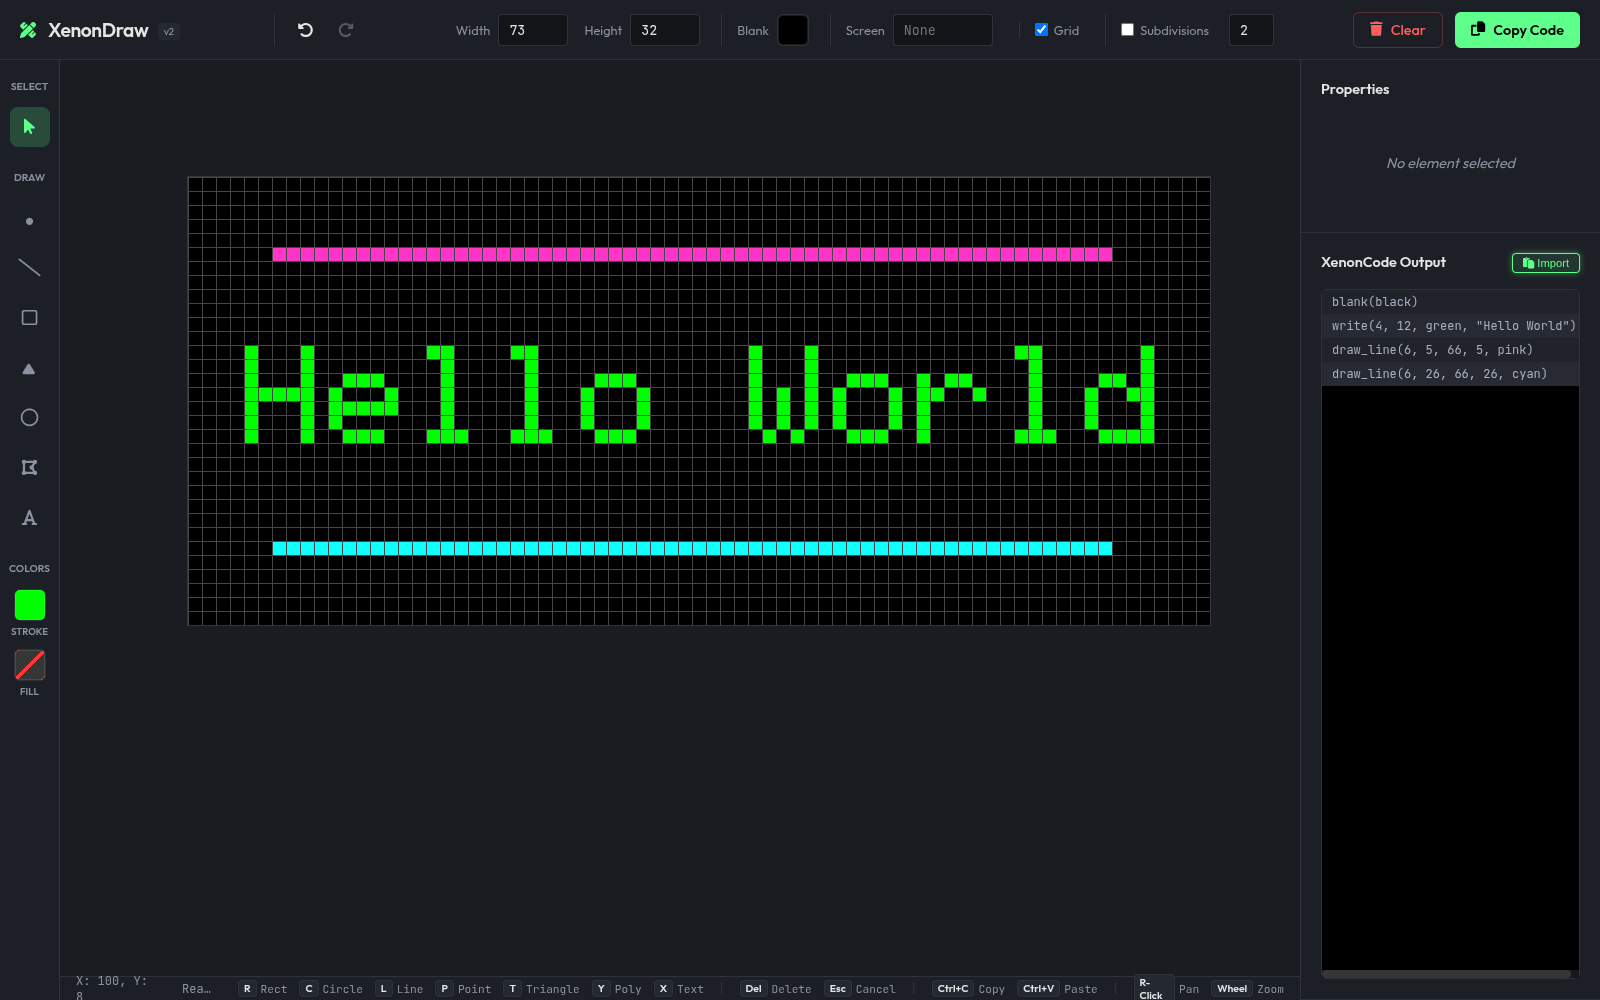
Task: Click the Subdivisions number field
Action: [x=1251, y=30]
